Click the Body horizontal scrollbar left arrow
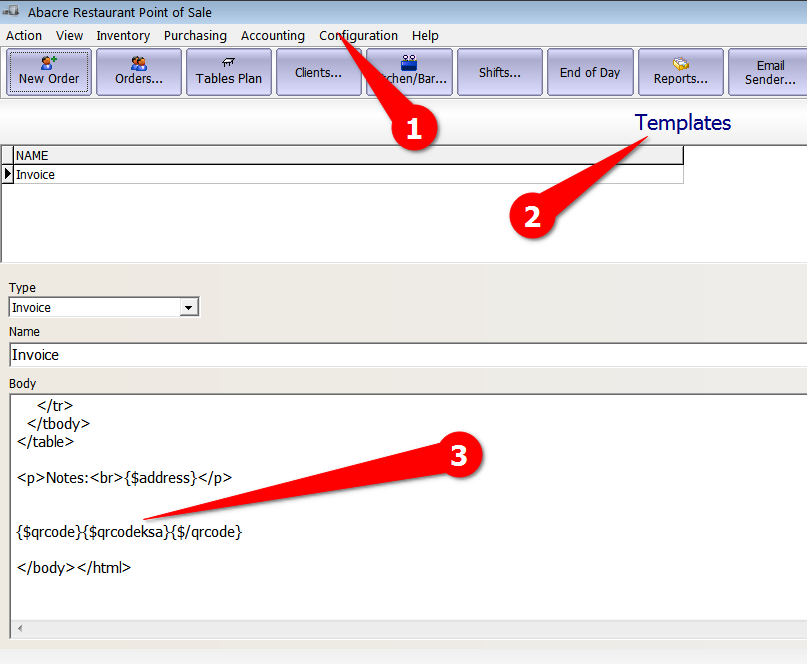Viewport: 807px width, 664px height. (x=20, y=629)
